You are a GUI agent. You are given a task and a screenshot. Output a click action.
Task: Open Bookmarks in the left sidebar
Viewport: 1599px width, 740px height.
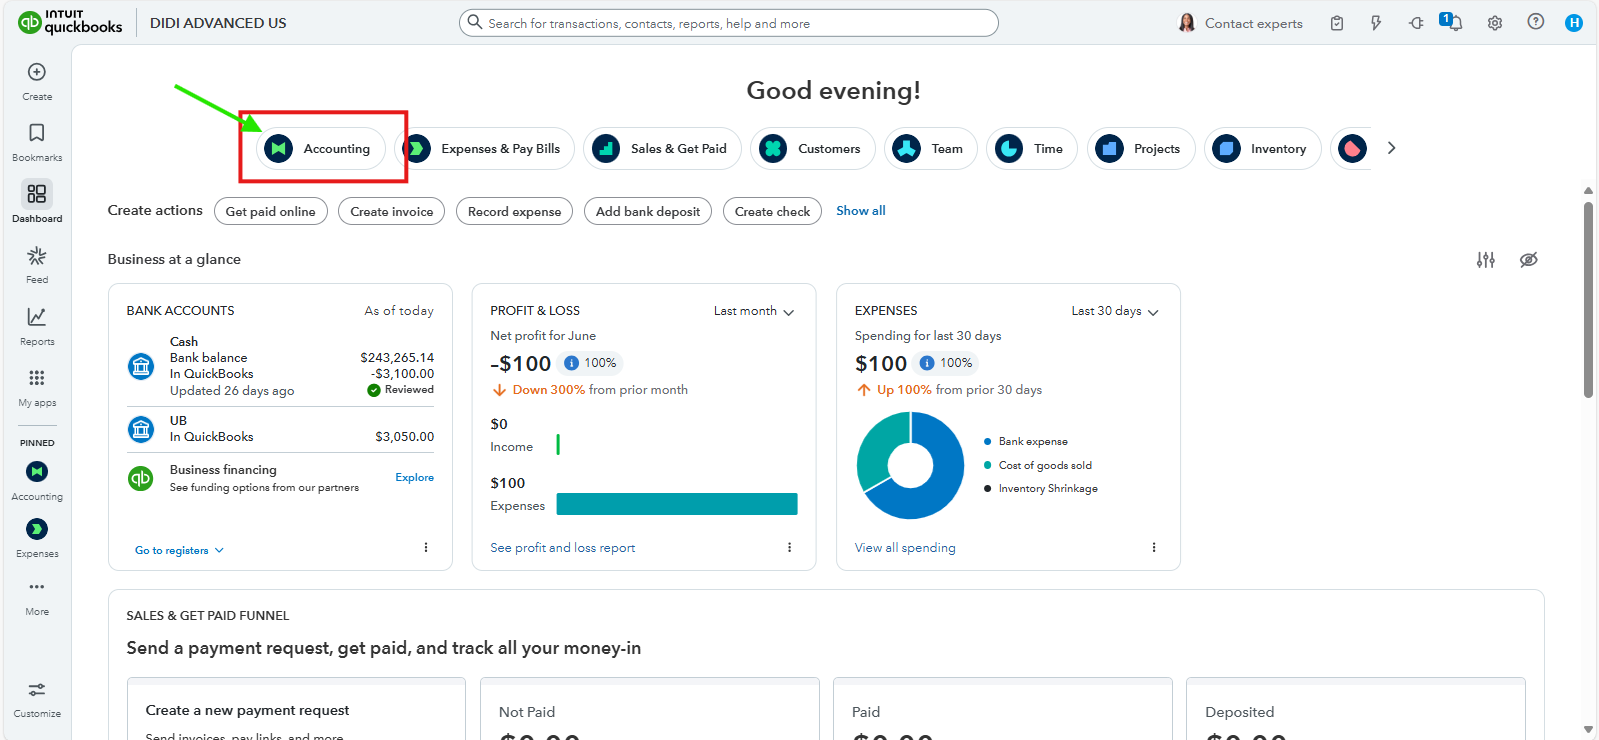pos(37,142)
